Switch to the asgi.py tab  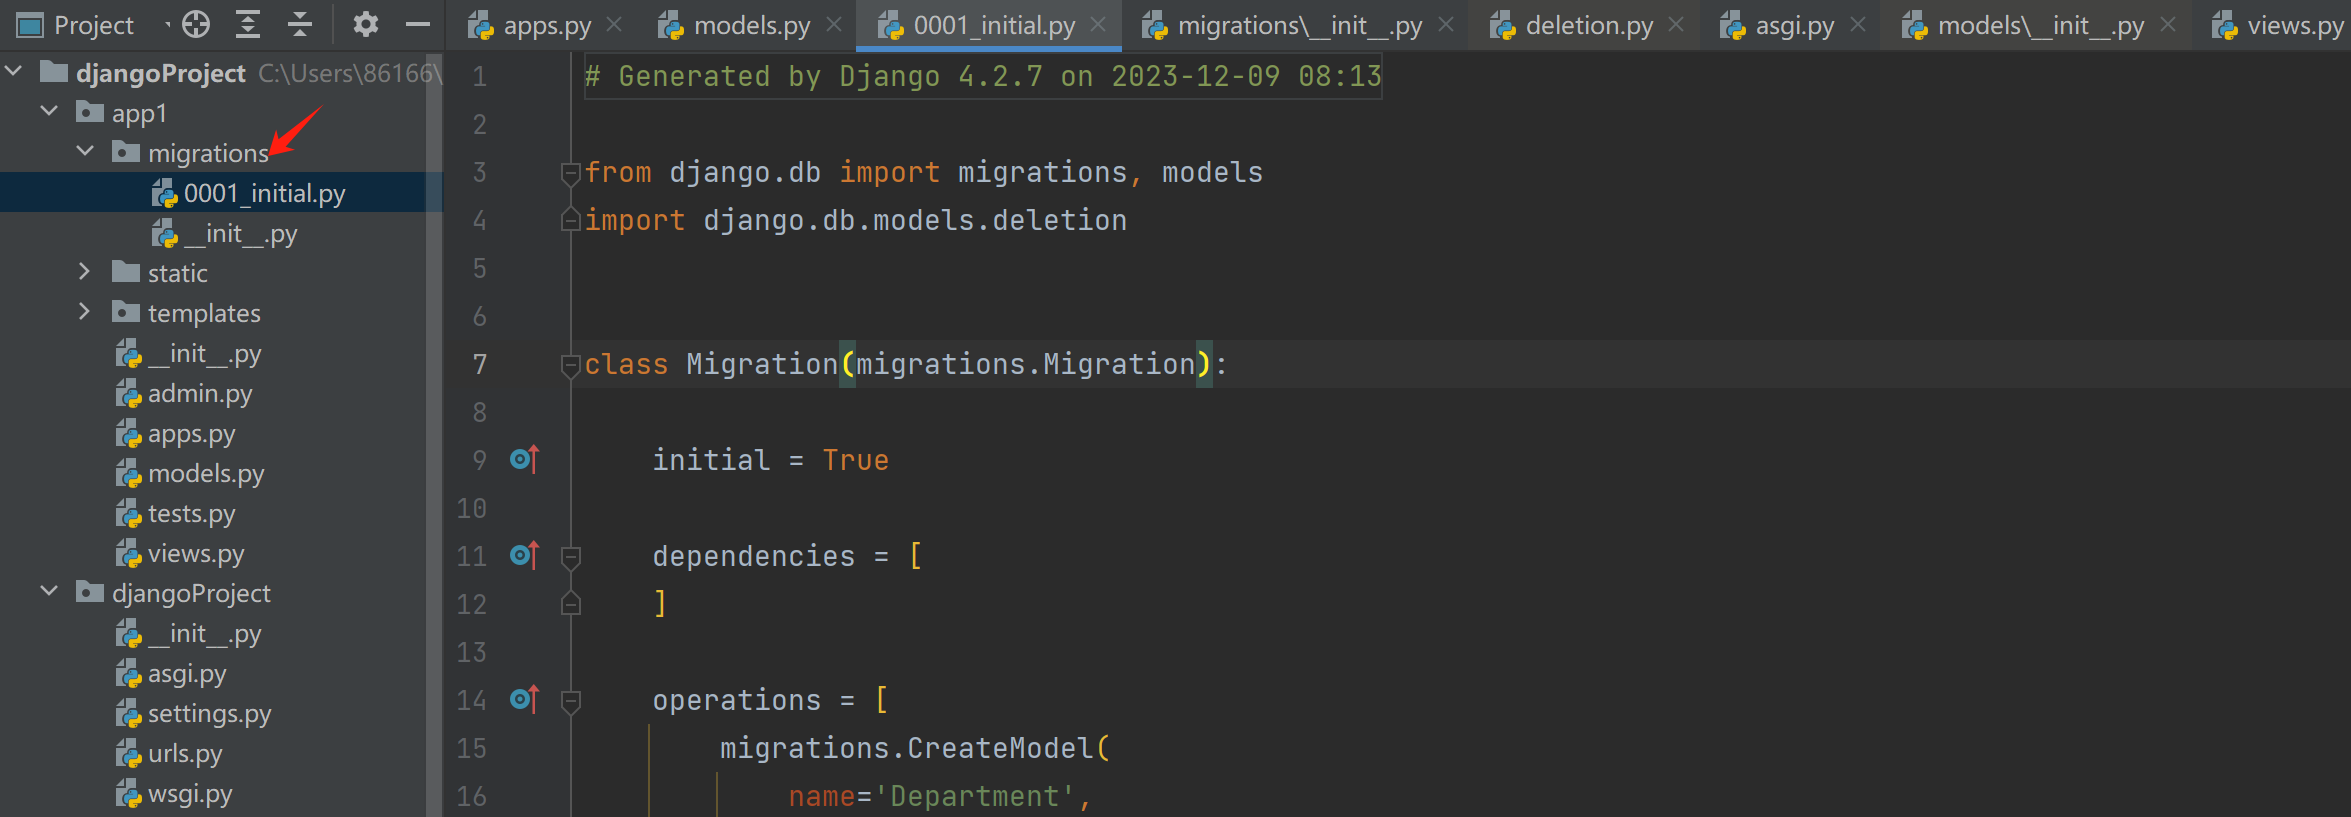coord(1794,25)
